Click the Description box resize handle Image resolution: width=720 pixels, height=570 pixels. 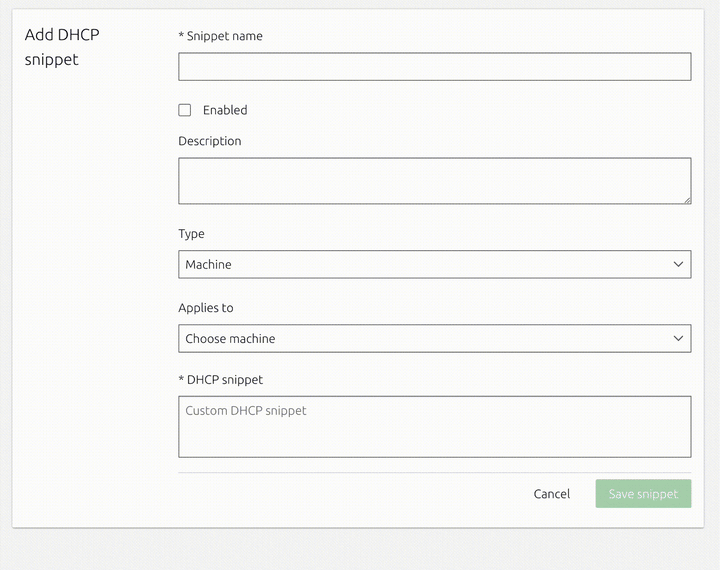686,199
